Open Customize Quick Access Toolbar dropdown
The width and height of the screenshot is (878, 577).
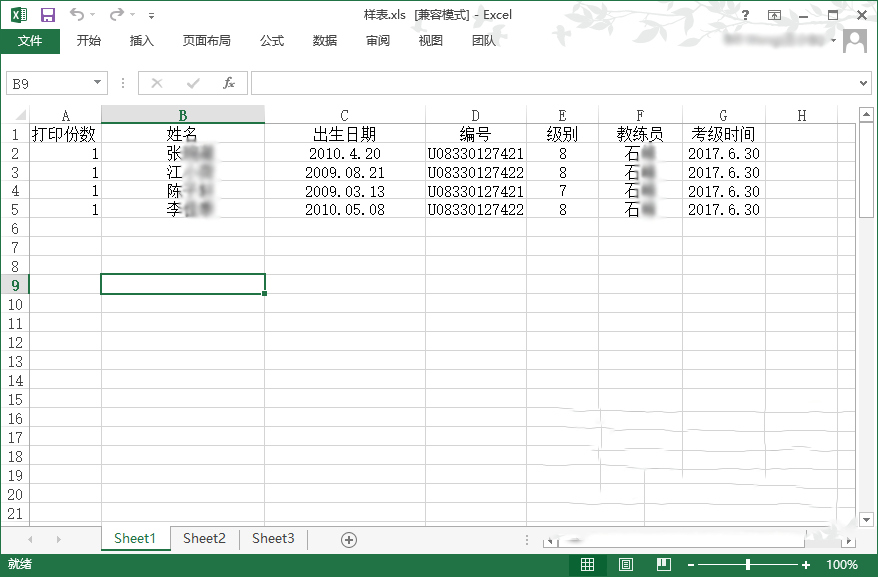pyautogui.click(x=151, y=16)
